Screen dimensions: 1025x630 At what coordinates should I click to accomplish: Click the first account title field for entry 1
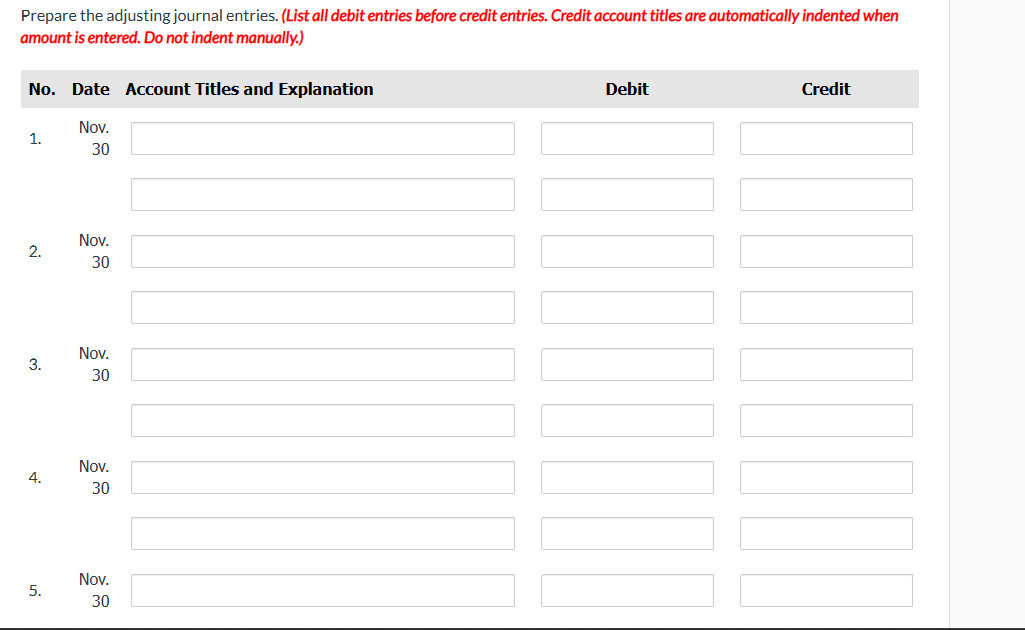322,138
